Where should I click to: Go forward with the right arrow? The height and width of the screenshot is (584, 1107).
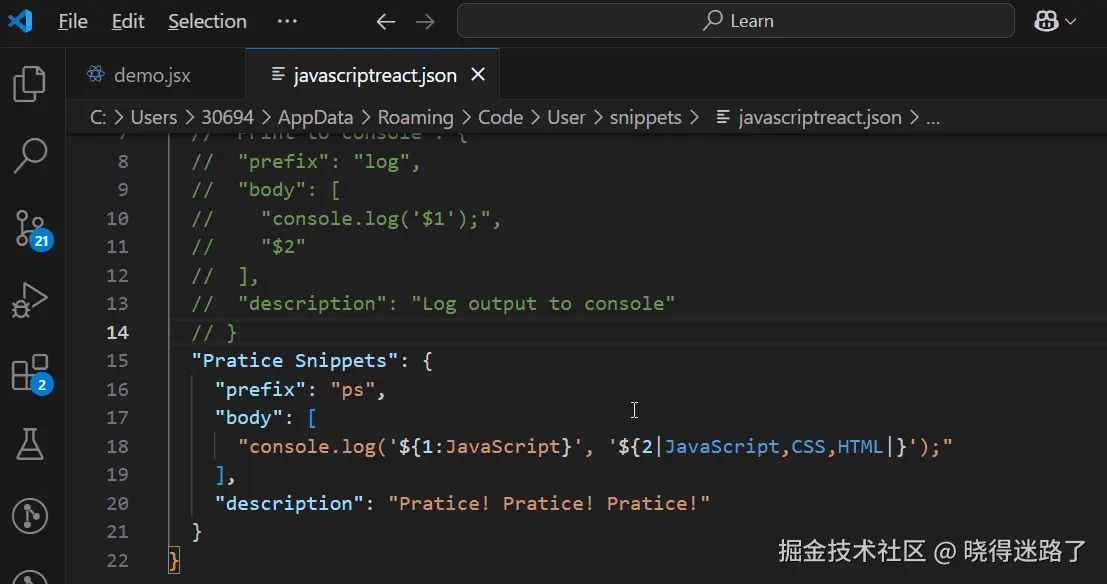[x=425, y=21]
